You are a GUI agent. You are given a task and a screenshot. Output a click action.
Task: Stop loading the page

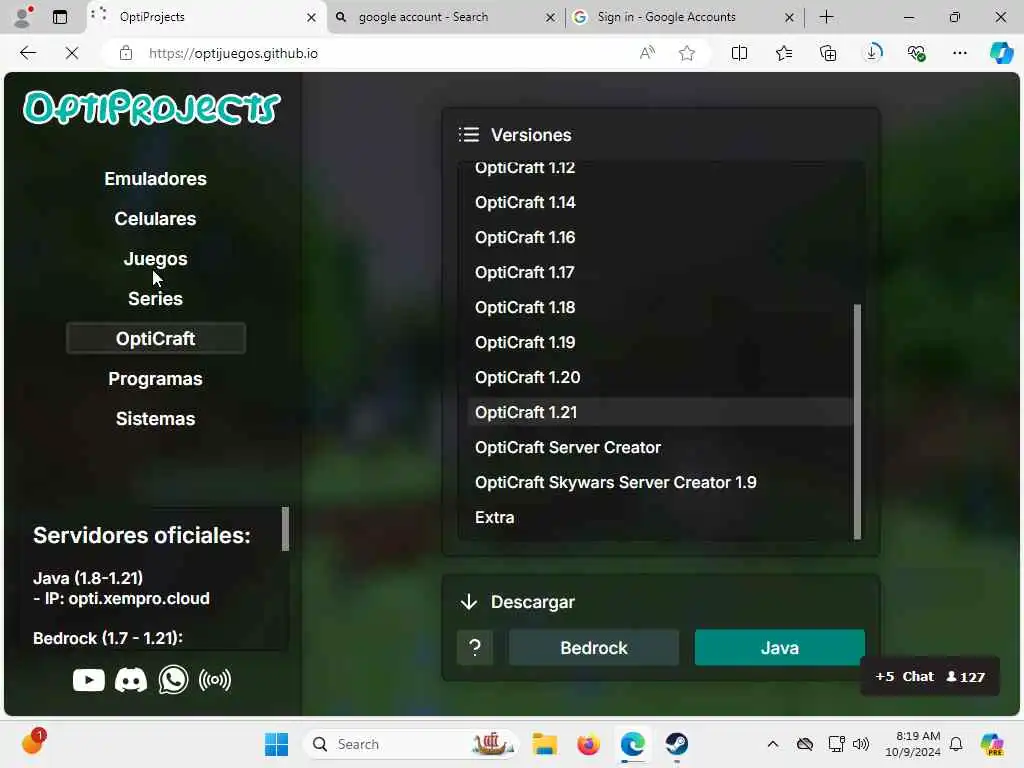click(72, 53)
